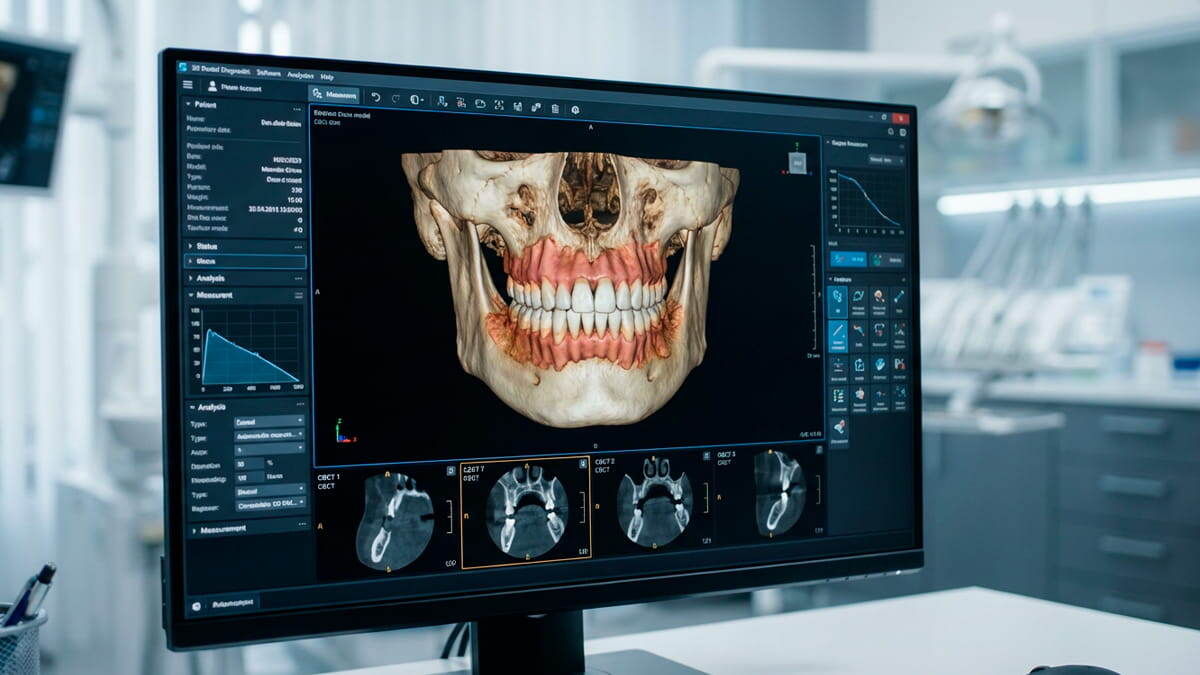
Task: Open the Analysis menu in the menu bar
Action: [x=300, y=76]
